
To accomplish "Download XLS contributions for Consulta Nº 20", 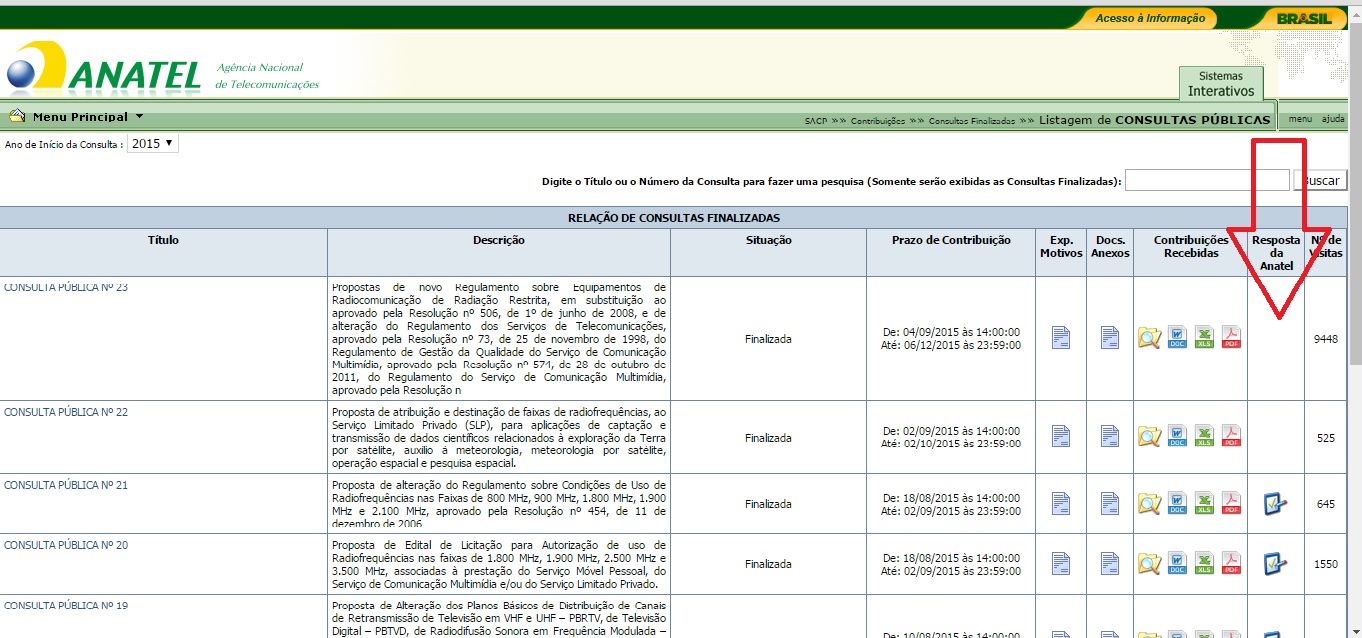I will pyautogui.click(x=1204, y=563).
